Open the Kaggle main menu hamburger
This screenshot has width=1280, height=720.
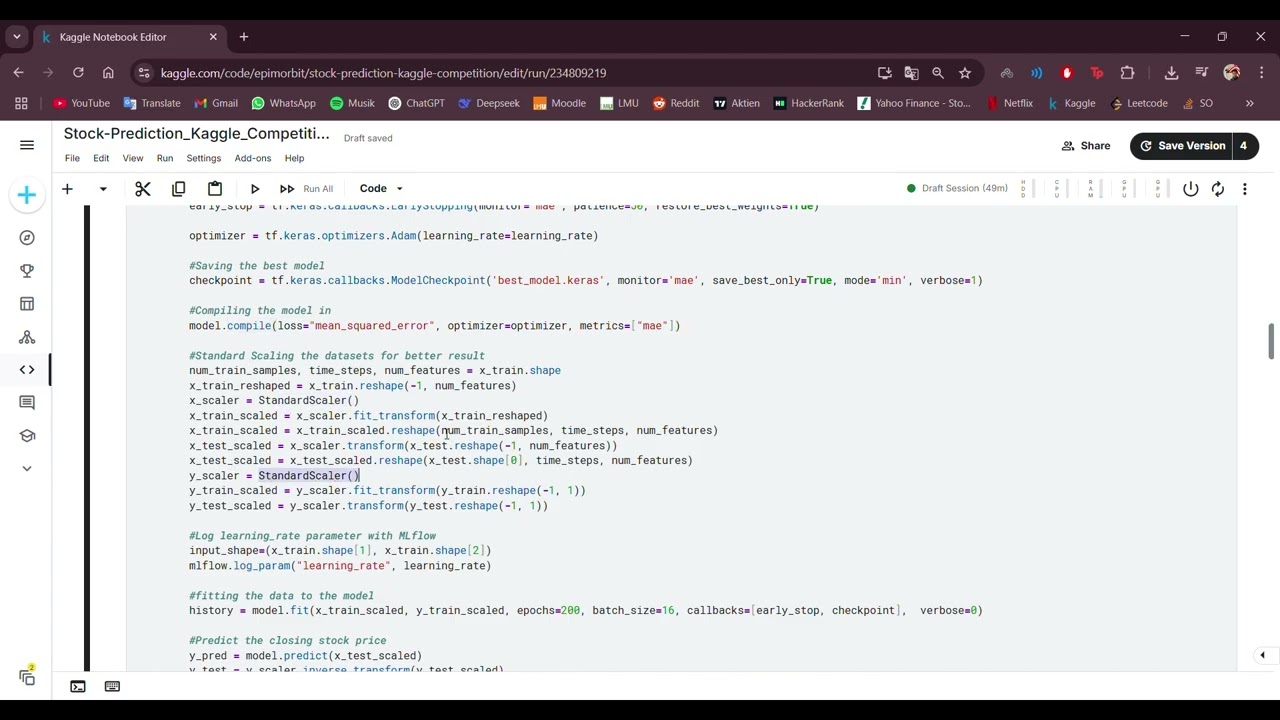pyautogui.click(x=27, y=145)
